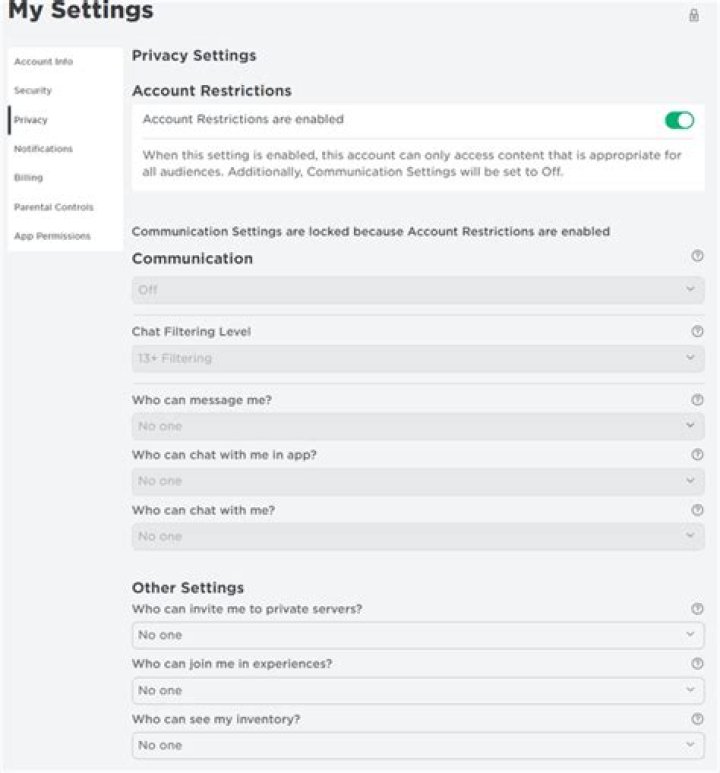Viewport: 720px width, 773px height.
Task: Expand the private servers invite dropdown
Action: pyautogui.click(x=417, y=635)
